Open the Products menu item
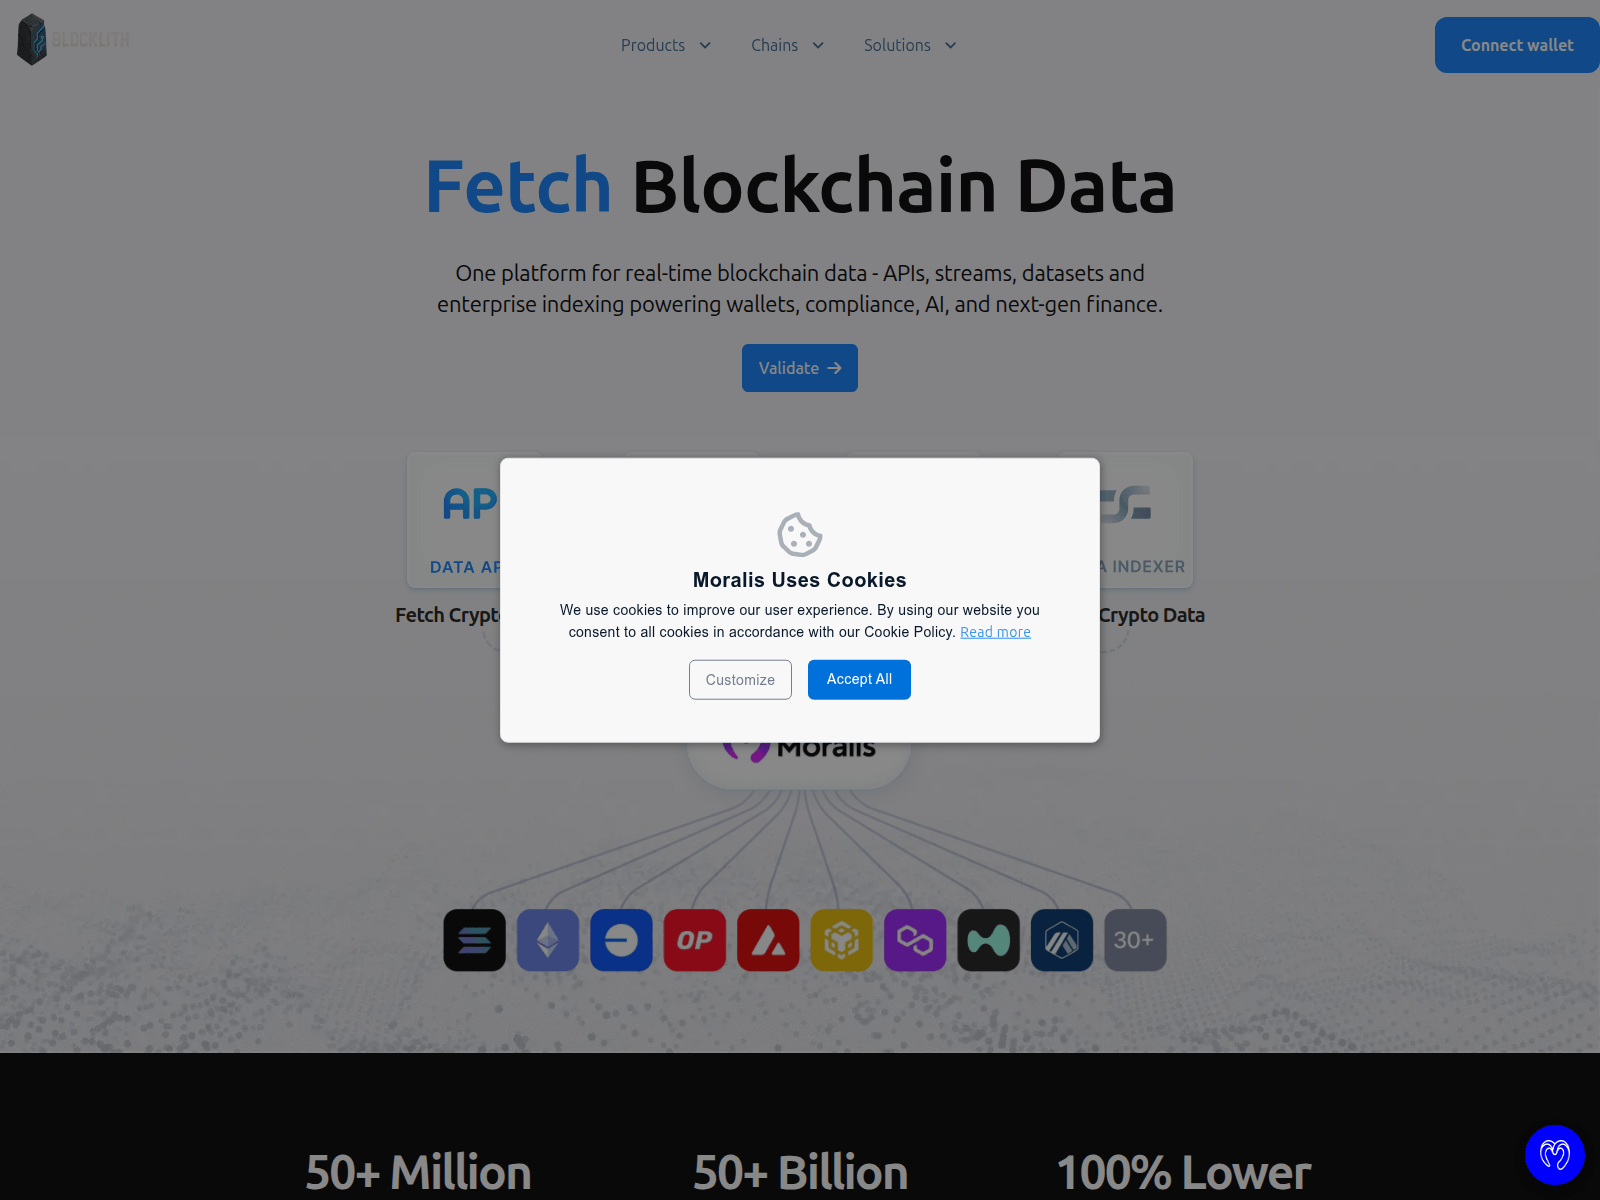This screenshot has height=1200, width=1600. click(653, 45)
